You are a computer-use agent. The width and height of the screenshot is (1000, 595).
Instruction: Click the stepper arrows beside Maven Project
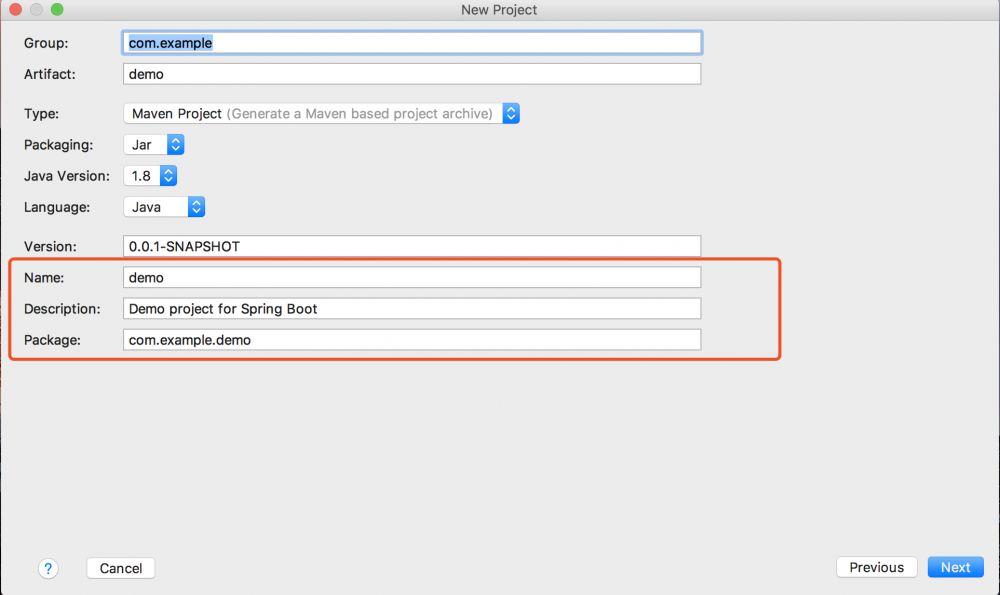point(511,113)
